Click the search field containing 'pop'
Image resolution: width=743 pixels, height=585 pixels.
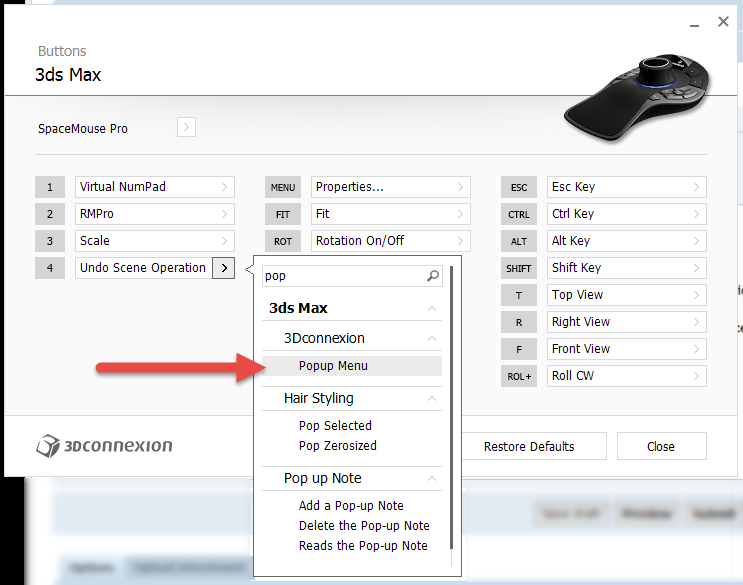(352, 276)
